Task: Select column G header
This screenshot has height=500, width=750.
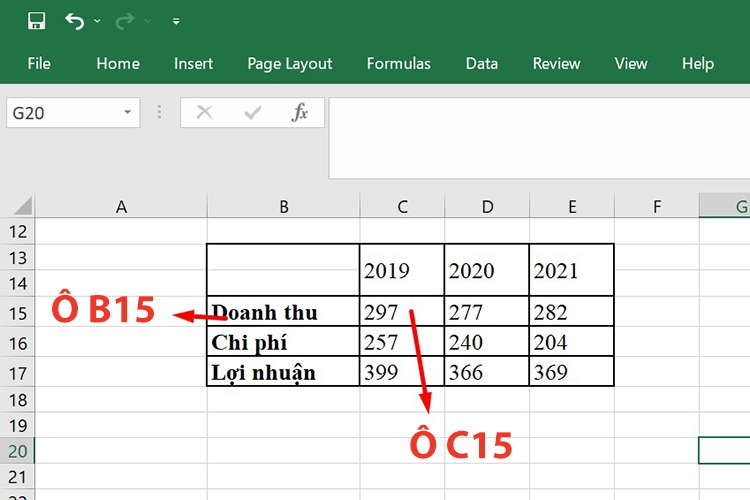Action: [725, 206]
